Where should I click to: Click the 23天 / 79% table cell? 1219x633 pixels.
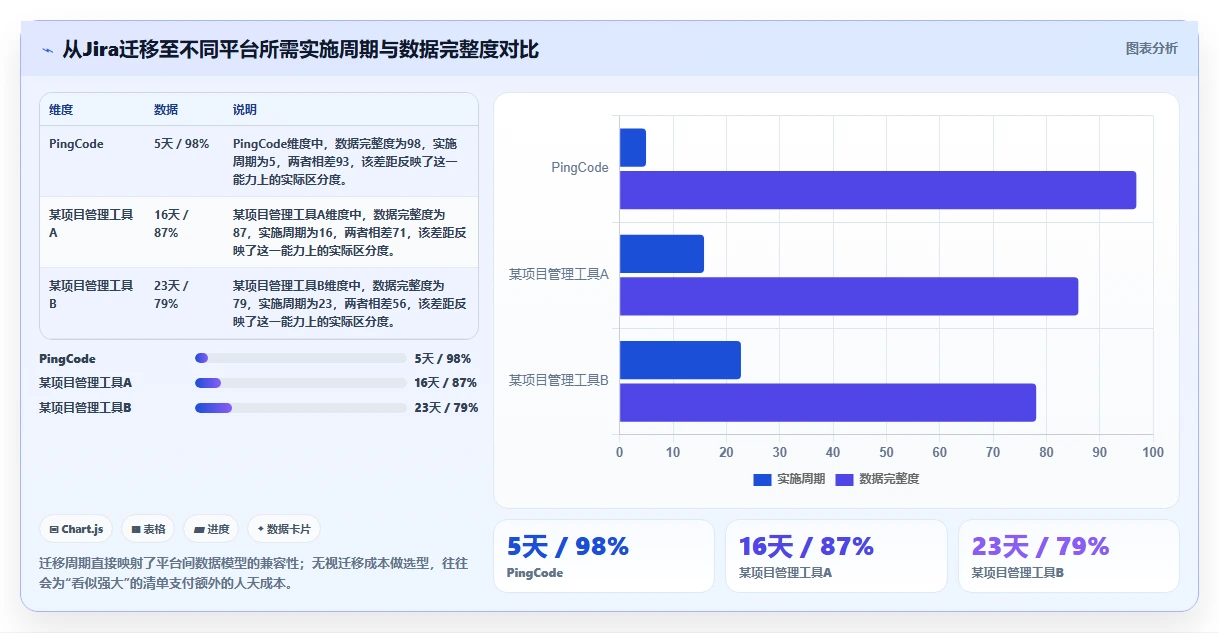tap(171, 294)
